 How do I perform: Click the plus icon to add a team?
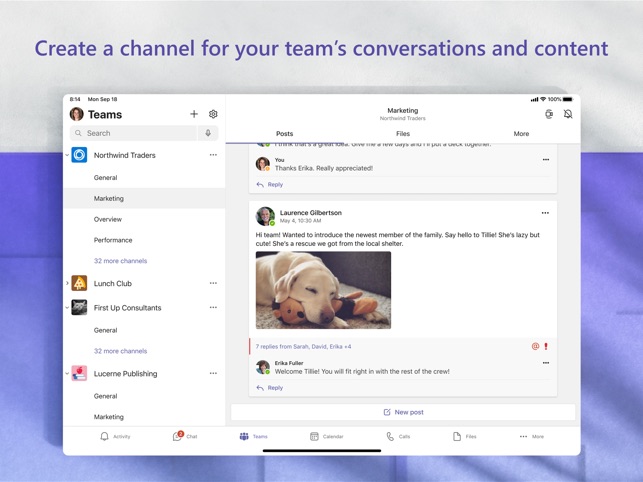[x=194, y=114]
